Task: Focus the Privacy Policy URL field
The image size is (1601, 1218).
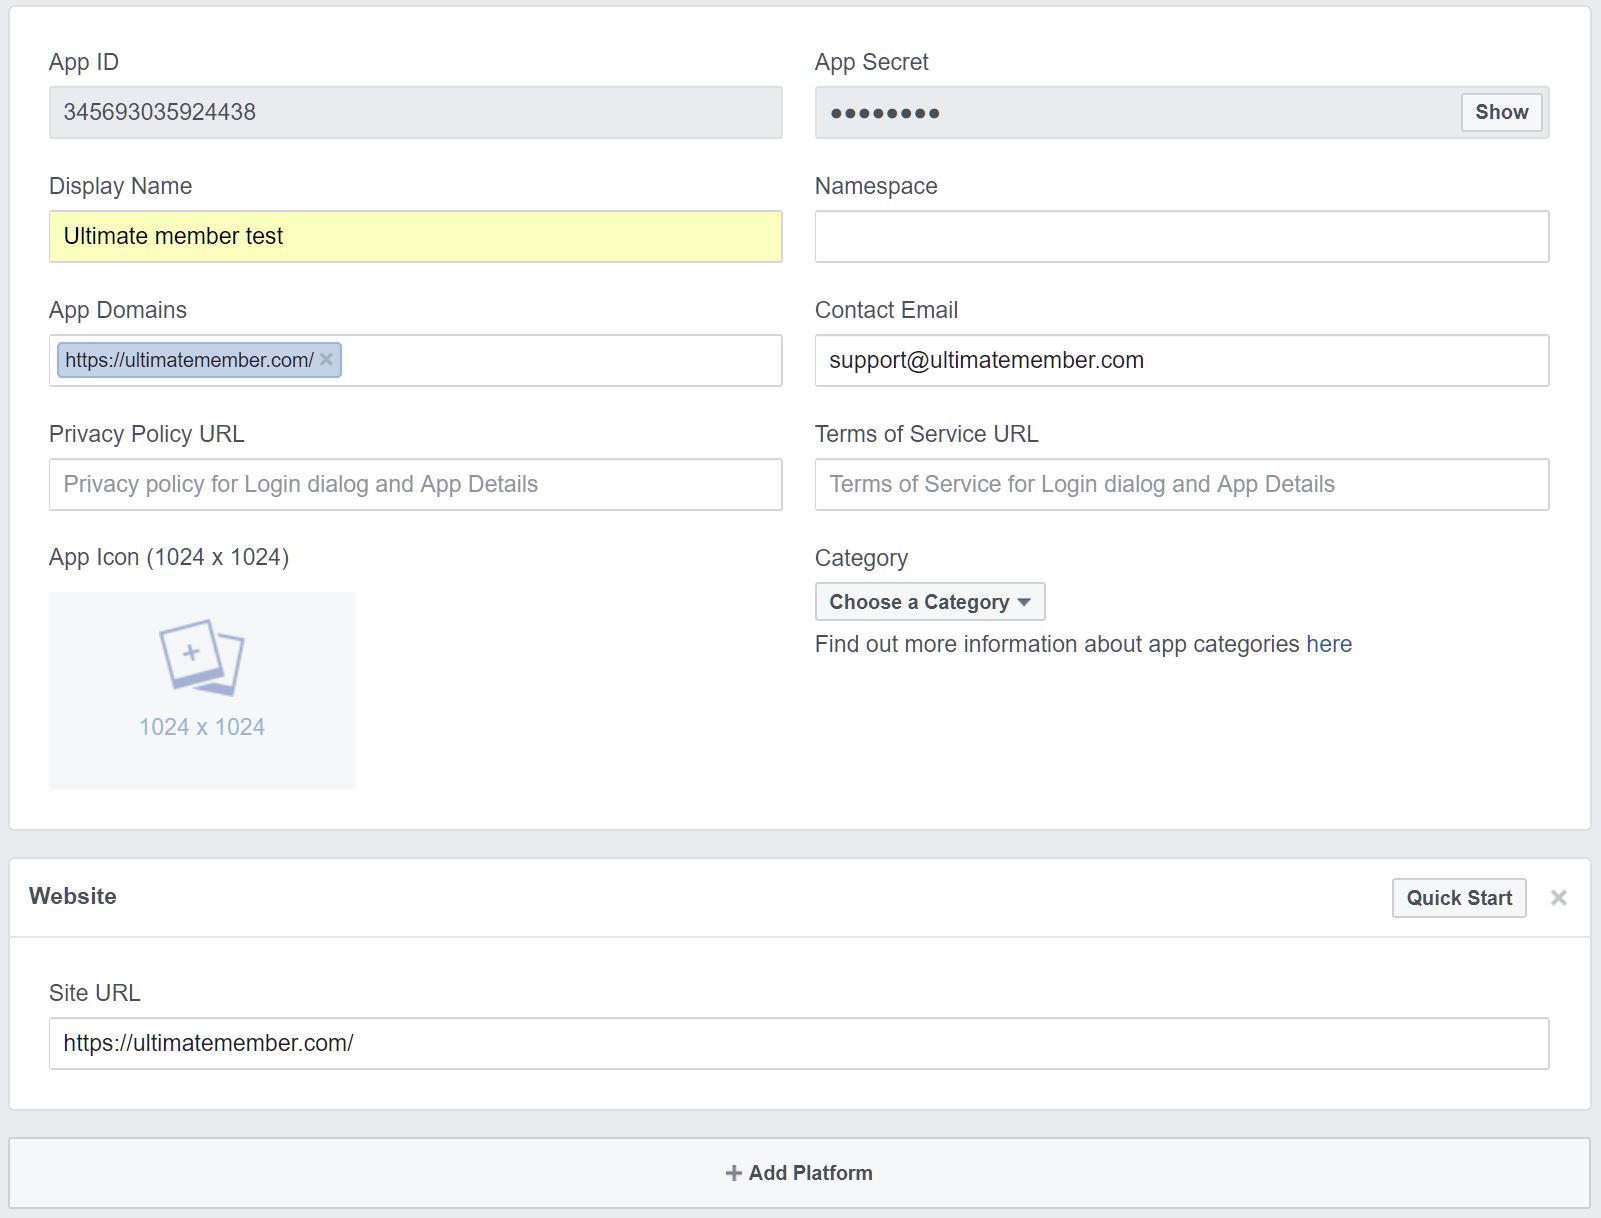Action: click(414, 484)
